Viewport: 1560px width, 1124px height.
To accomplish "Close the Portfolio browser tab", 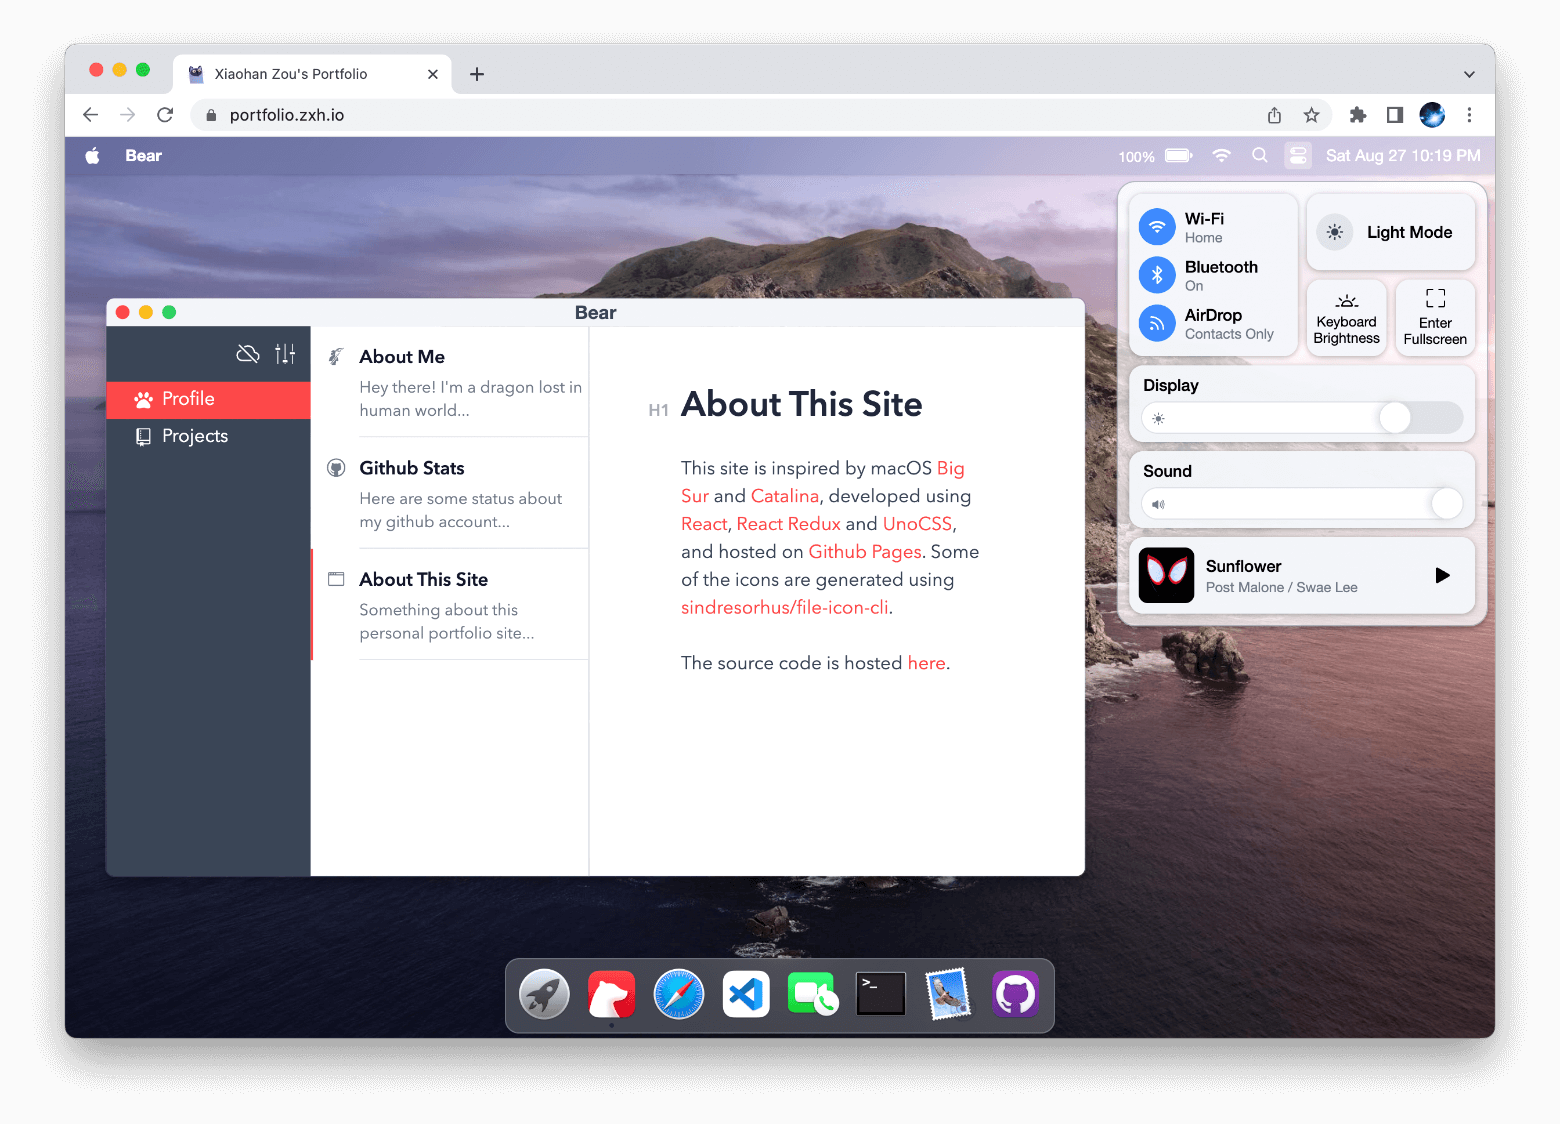I will [433, 74].
